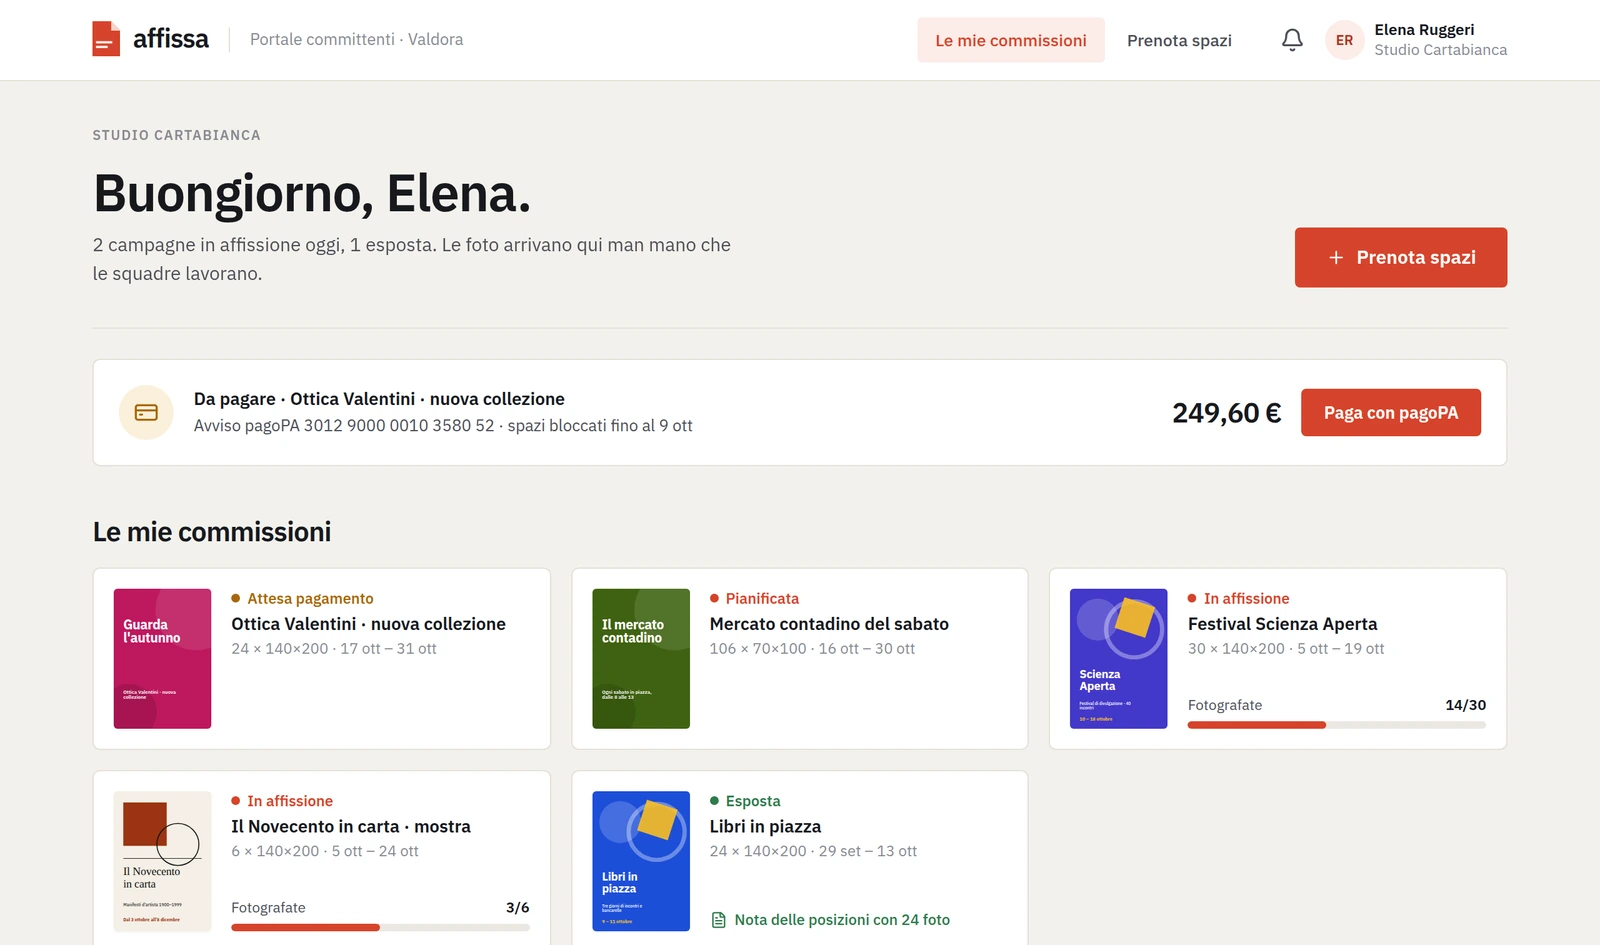Screen dimensions: 1600x945
Task: Open Nota delle posizioni con 24 foto
Action: [x=830, y=920]
